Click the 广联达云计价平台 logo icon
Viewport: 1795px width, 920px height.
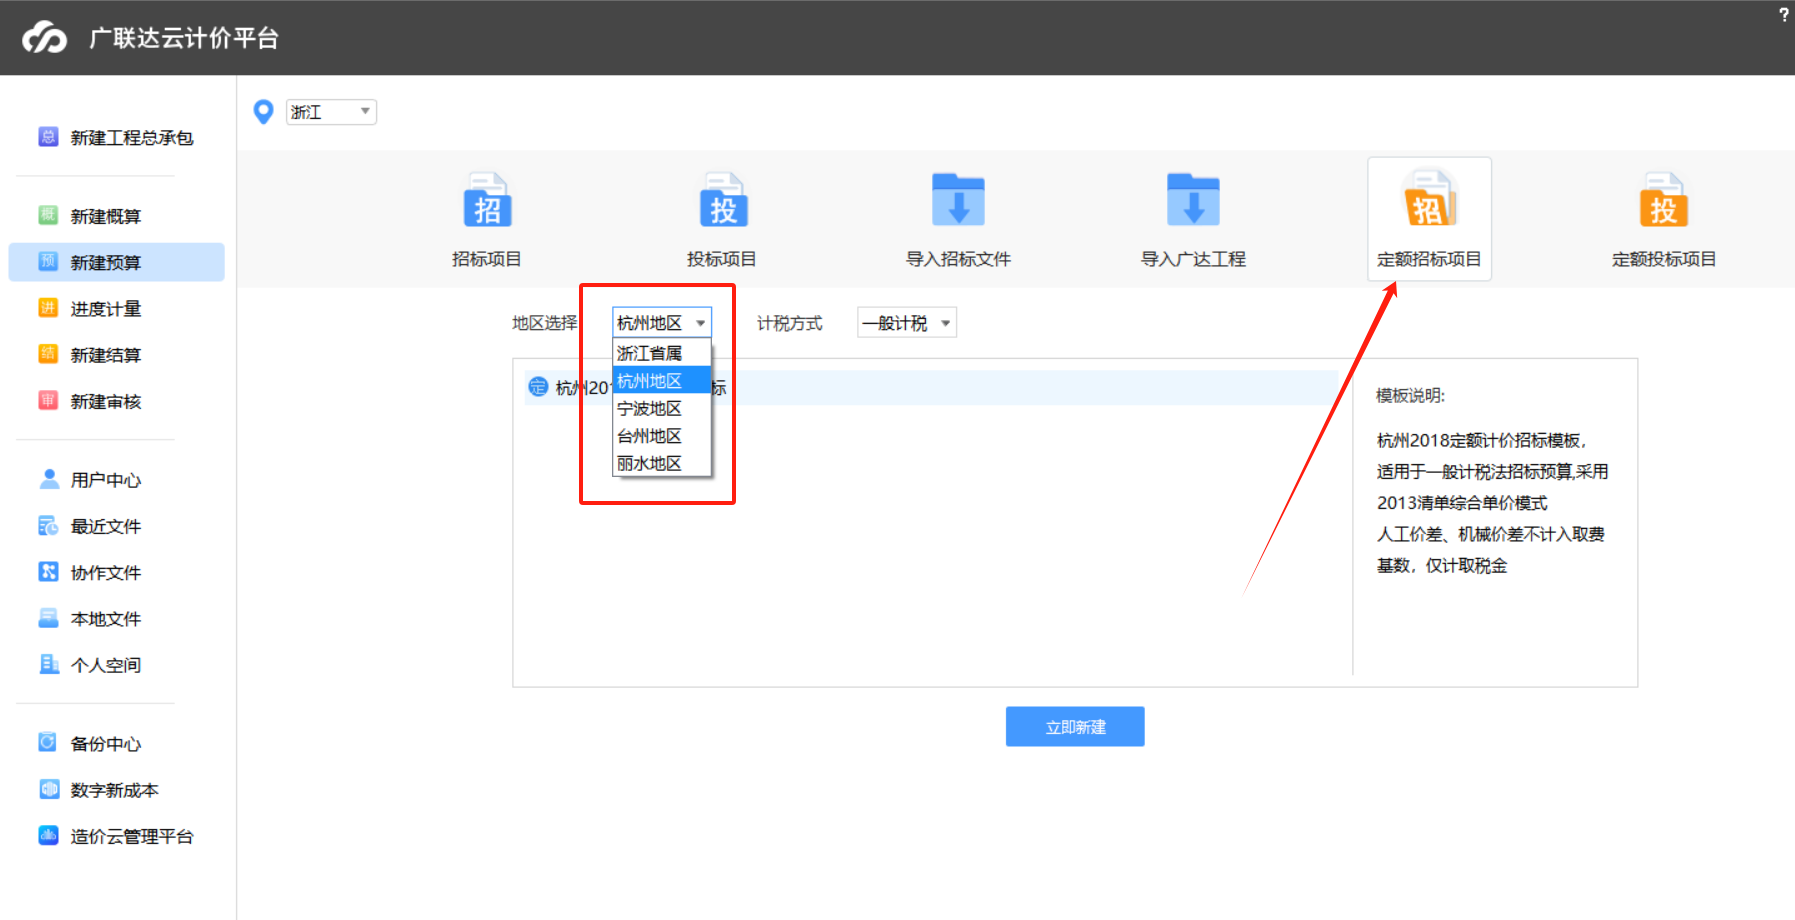coord(45,37)
